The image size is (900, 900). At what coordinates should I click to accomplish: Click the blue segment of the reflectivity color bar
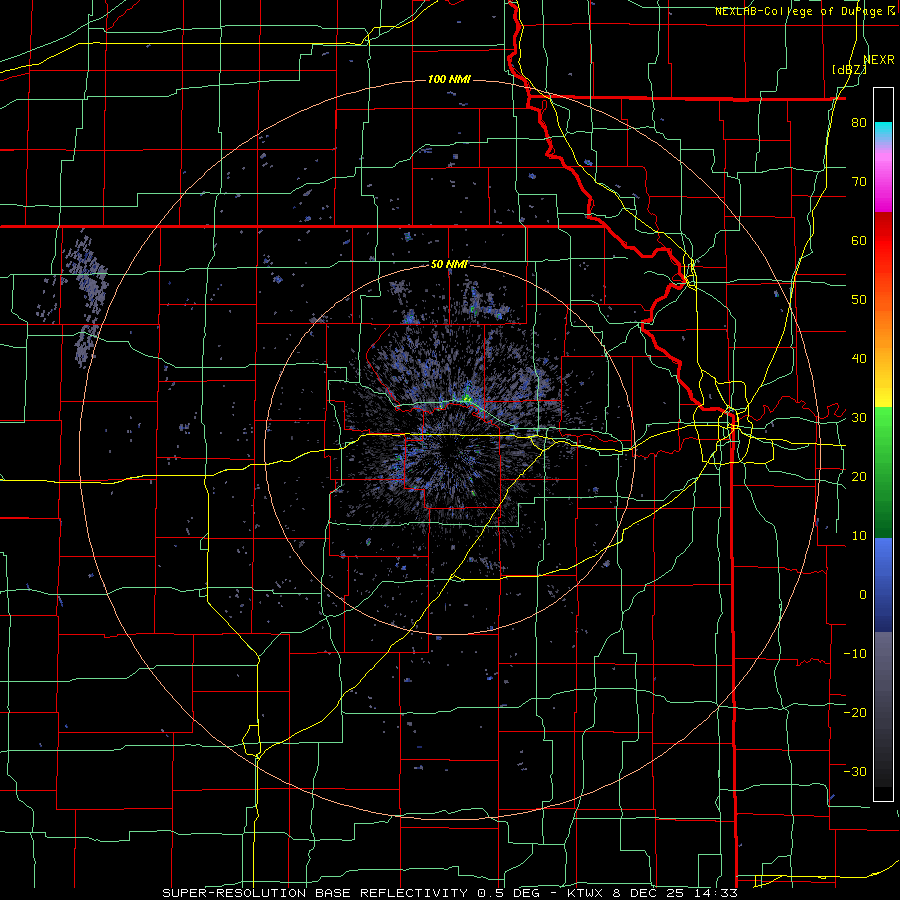coord(883,584)
